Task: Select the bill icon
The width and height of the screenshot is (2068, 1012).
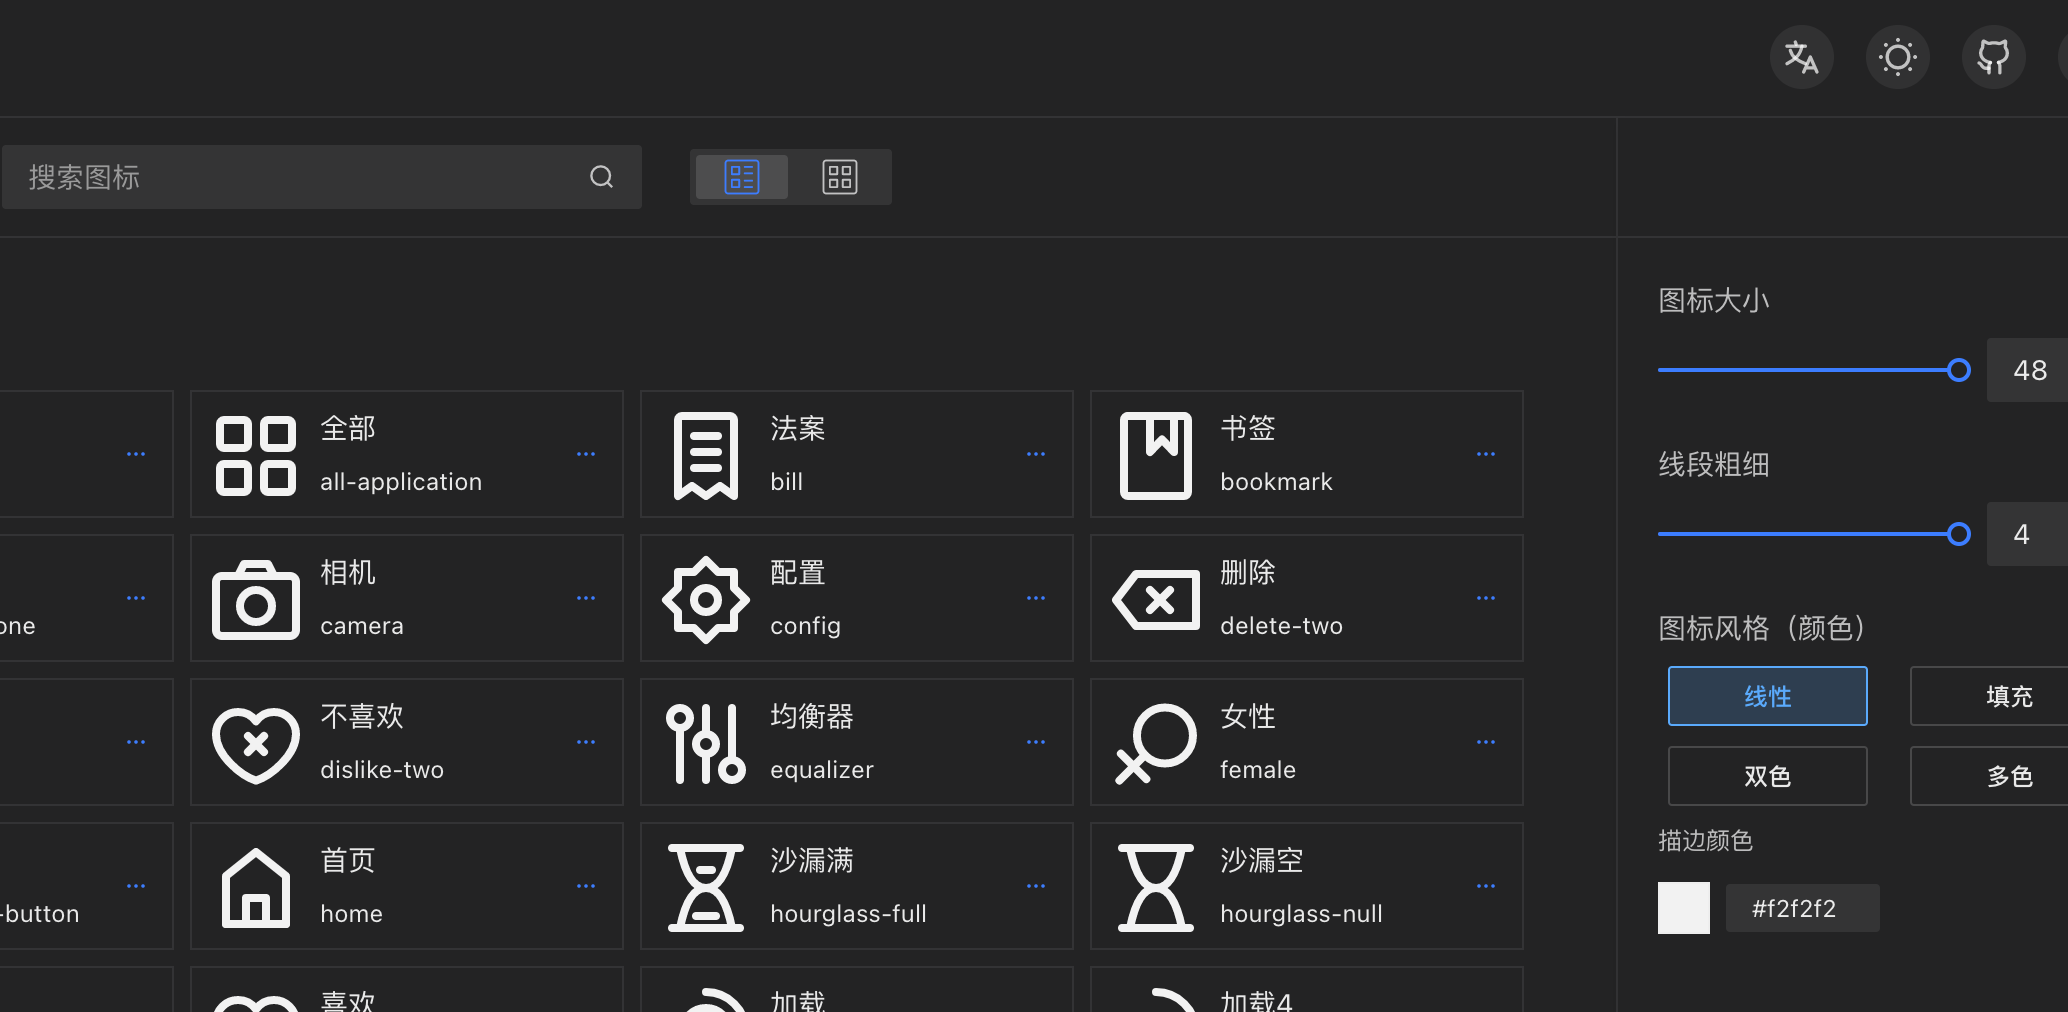Action: [706, 456]
